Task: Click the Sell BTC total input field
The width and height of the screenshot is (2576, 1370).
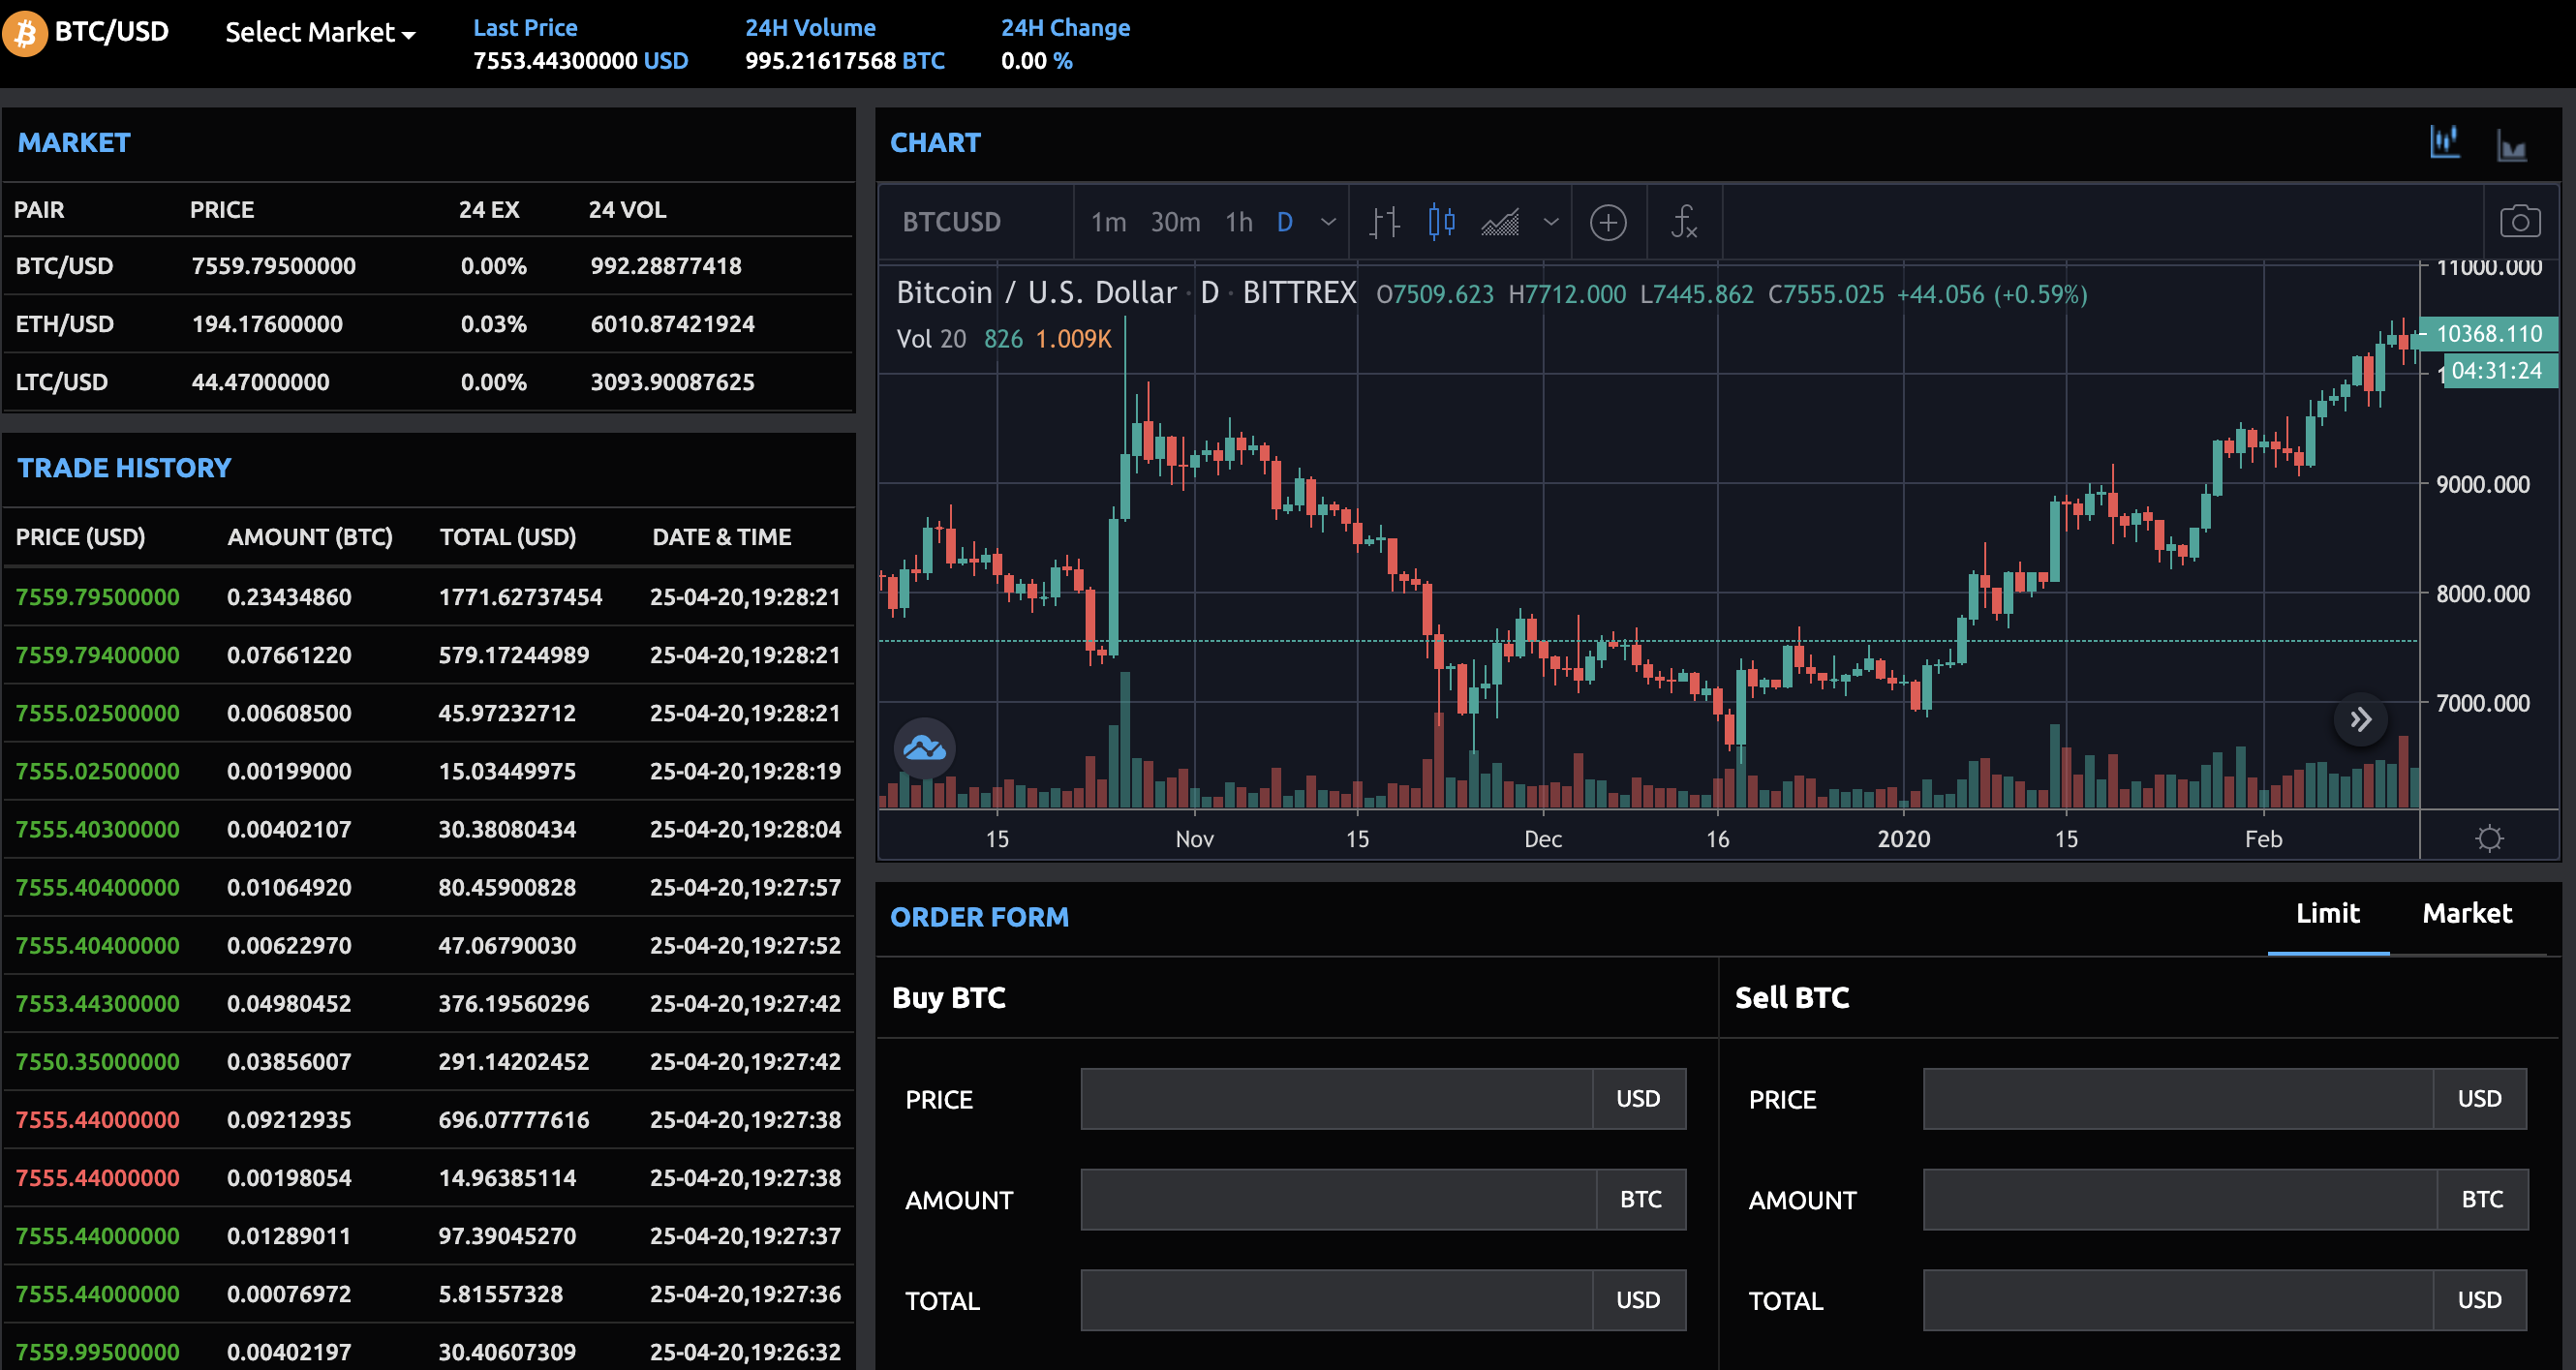Action: click(x=2178, y=1300)
